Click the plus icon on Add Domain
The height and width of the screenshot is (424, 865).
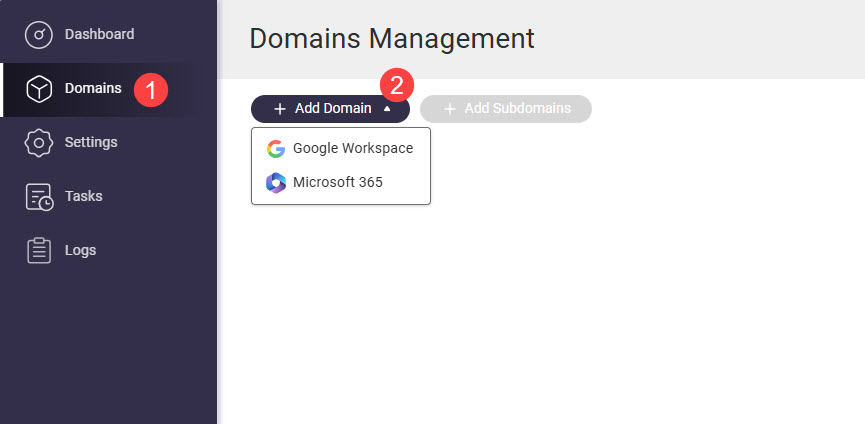click(280, 109)
